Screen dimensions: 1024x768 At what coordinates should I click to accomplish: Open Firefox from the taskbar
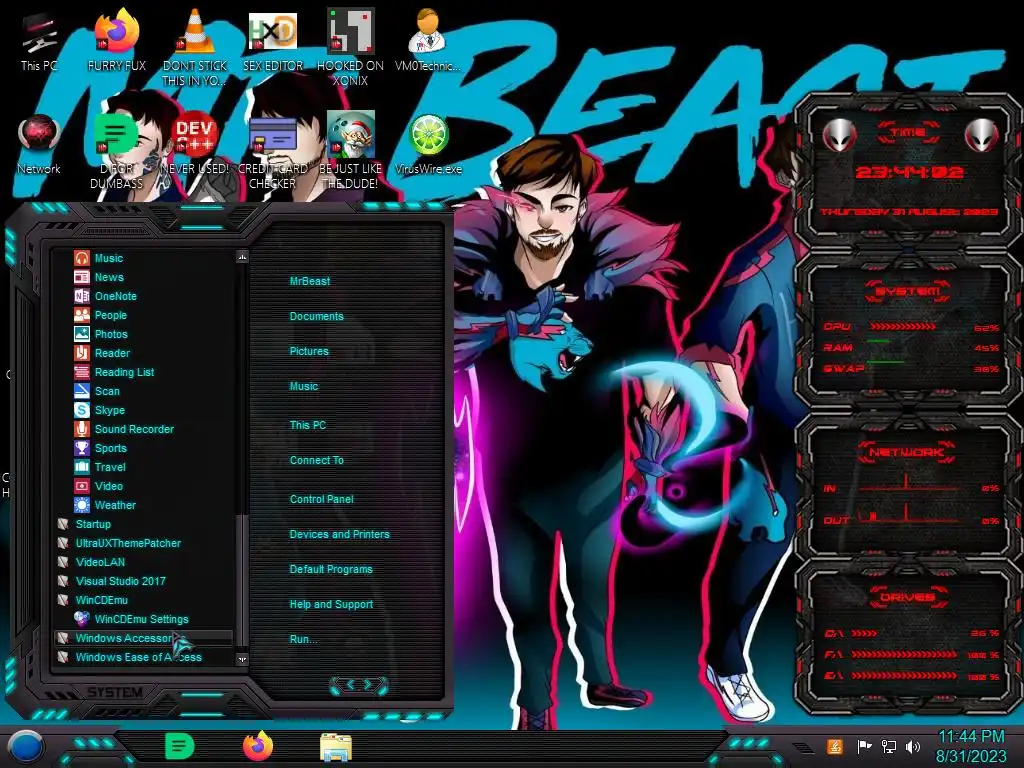(258, 746)
